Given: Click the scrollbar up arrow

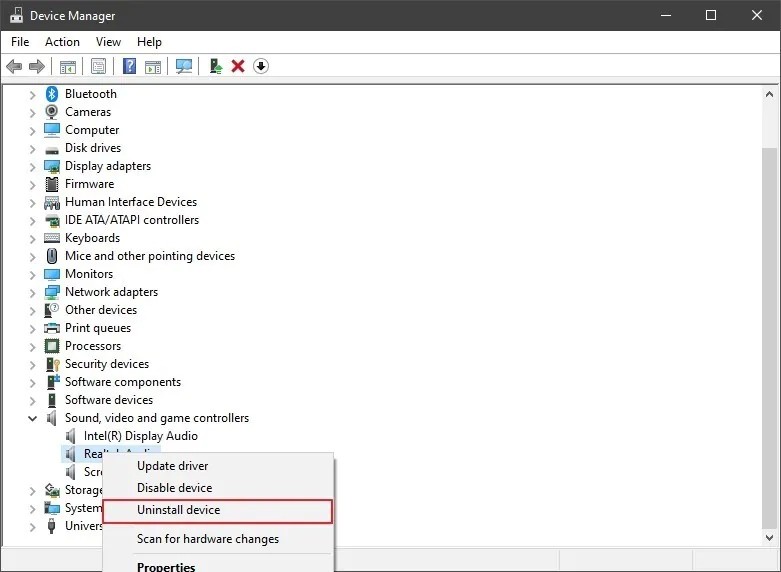Looking at the screenshot, I should (769, 94).
